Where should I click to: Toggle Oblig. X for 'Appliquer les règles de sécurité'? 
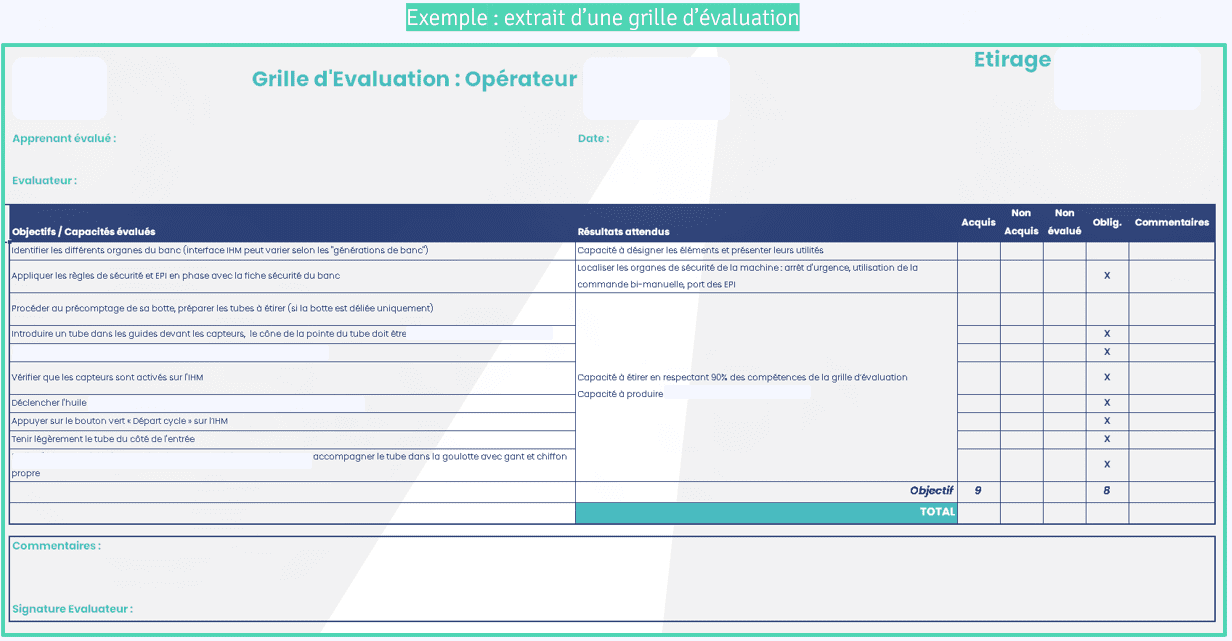tap(1107, 276)
